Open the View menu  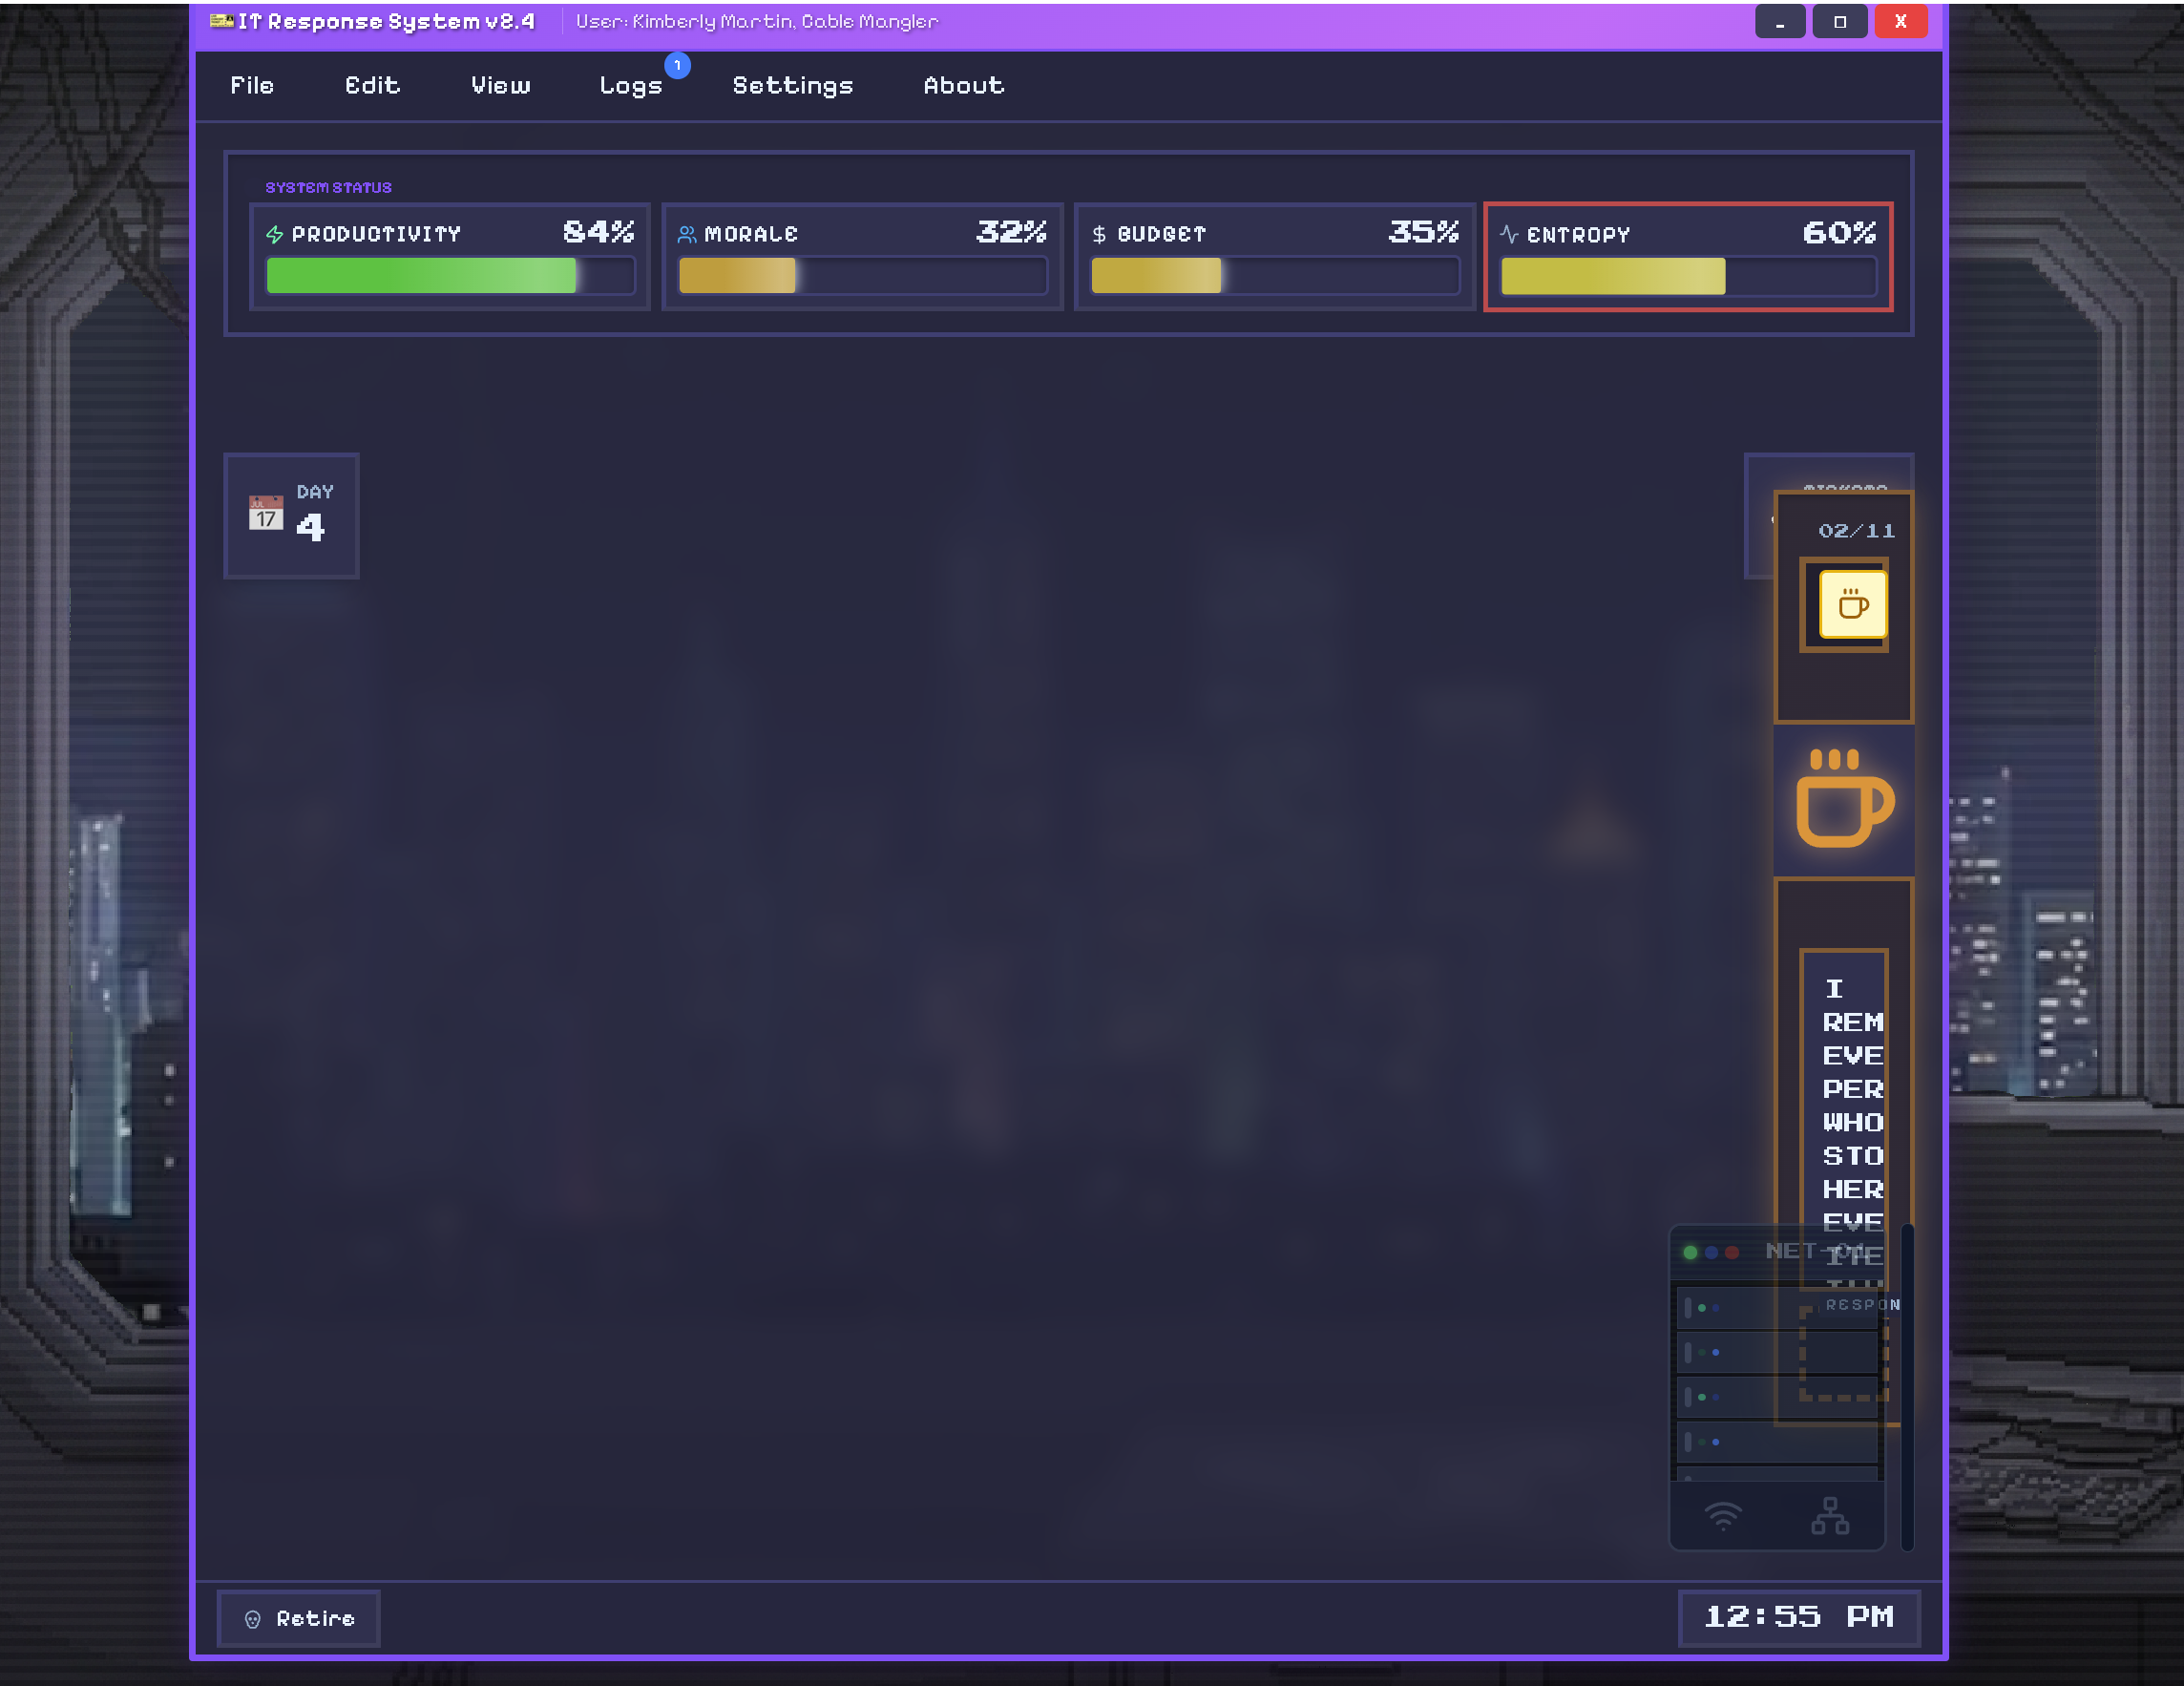point(500,86)
